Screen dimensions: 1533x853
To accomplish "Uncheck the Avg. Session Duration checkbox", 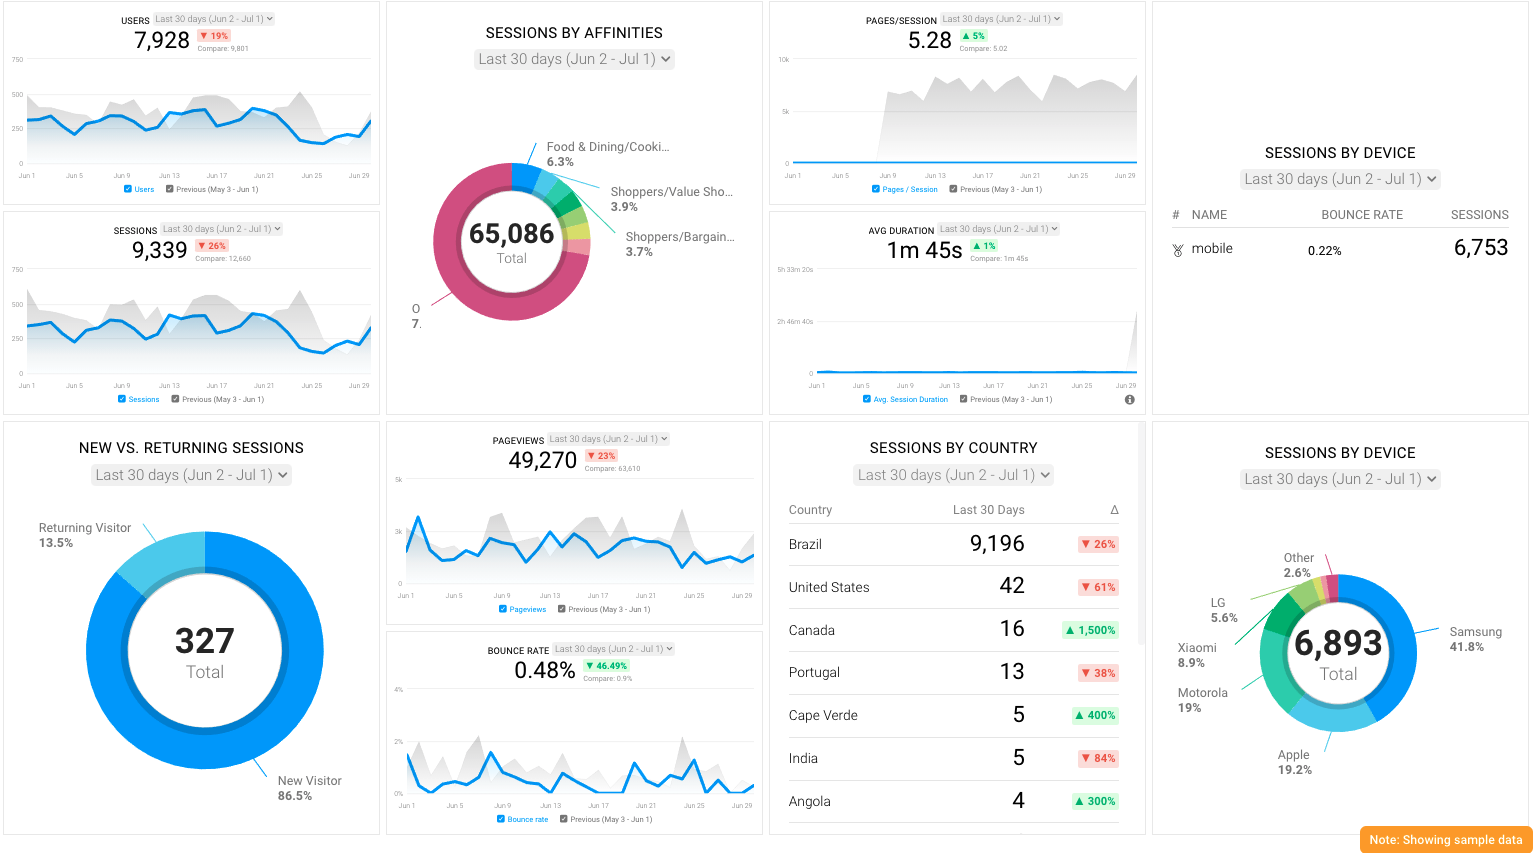I will (x=867, y=399).
